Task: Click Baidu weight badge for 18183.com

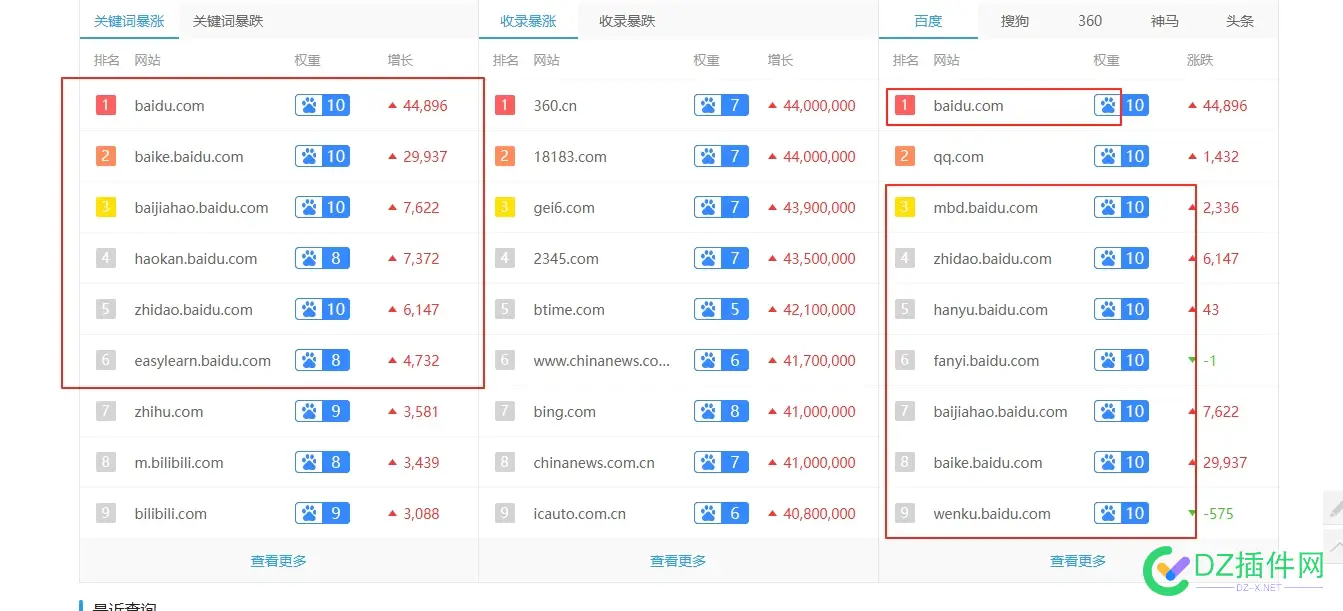Action: 721,157
